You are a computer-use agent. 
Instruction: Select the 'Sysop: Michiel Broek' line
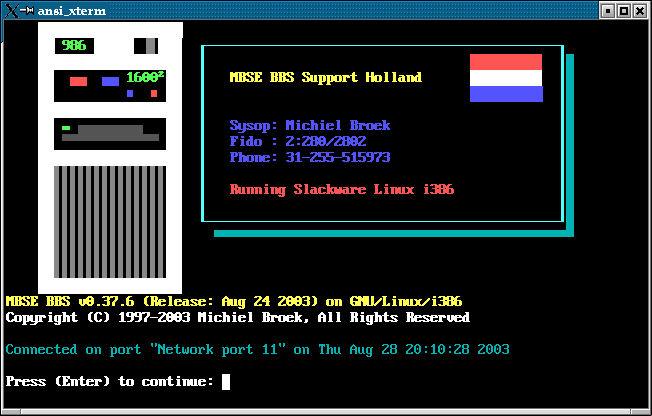310,126
